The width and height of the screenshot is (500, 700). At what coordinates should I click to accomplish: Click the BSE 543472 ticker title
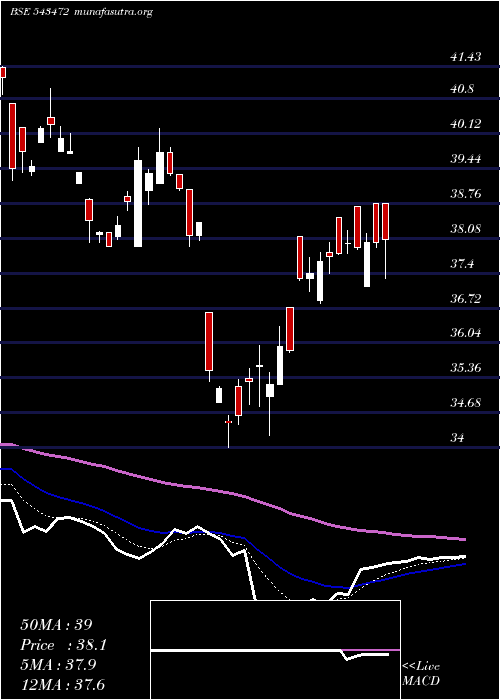click(x=39, y=12)
